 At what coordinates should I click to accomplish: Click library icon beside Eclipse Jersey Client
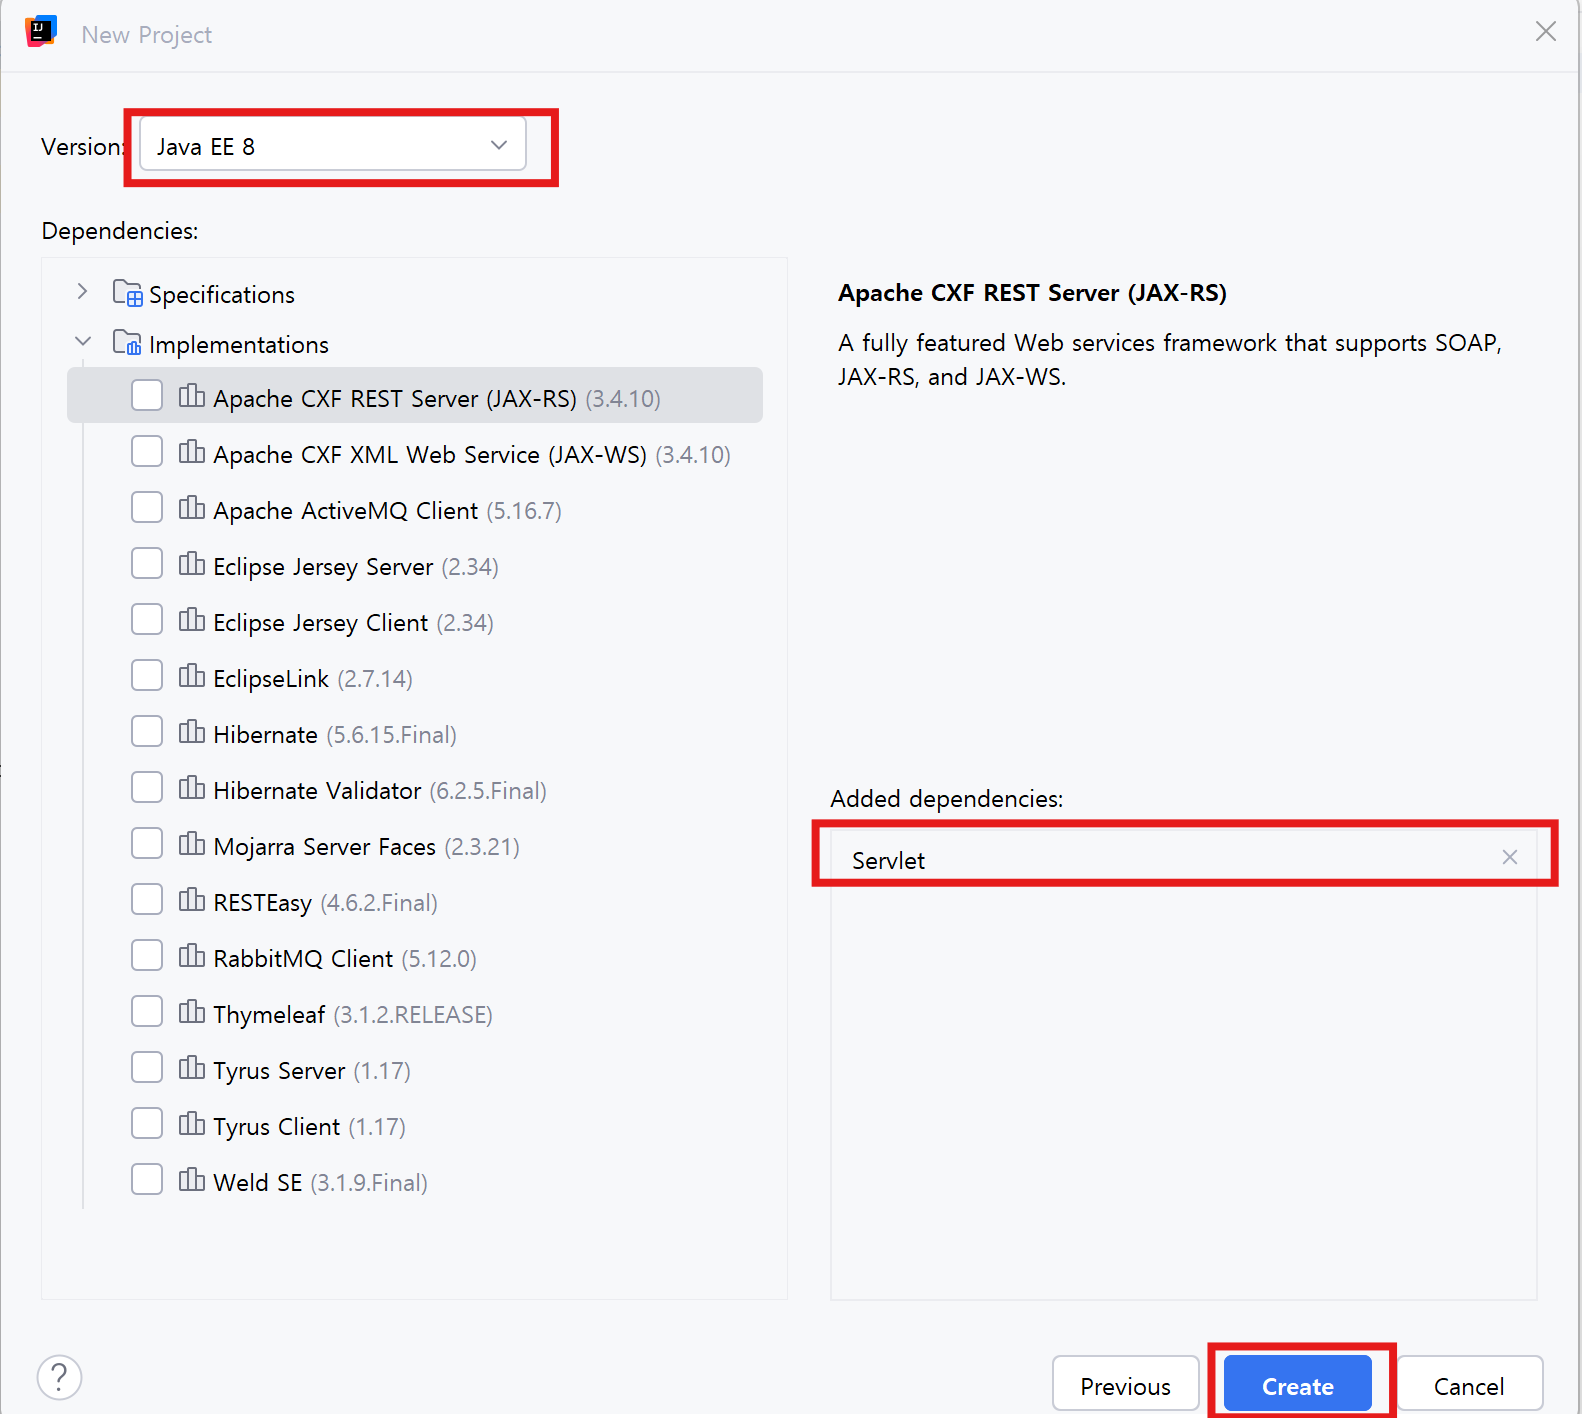(x=192, y=620)
